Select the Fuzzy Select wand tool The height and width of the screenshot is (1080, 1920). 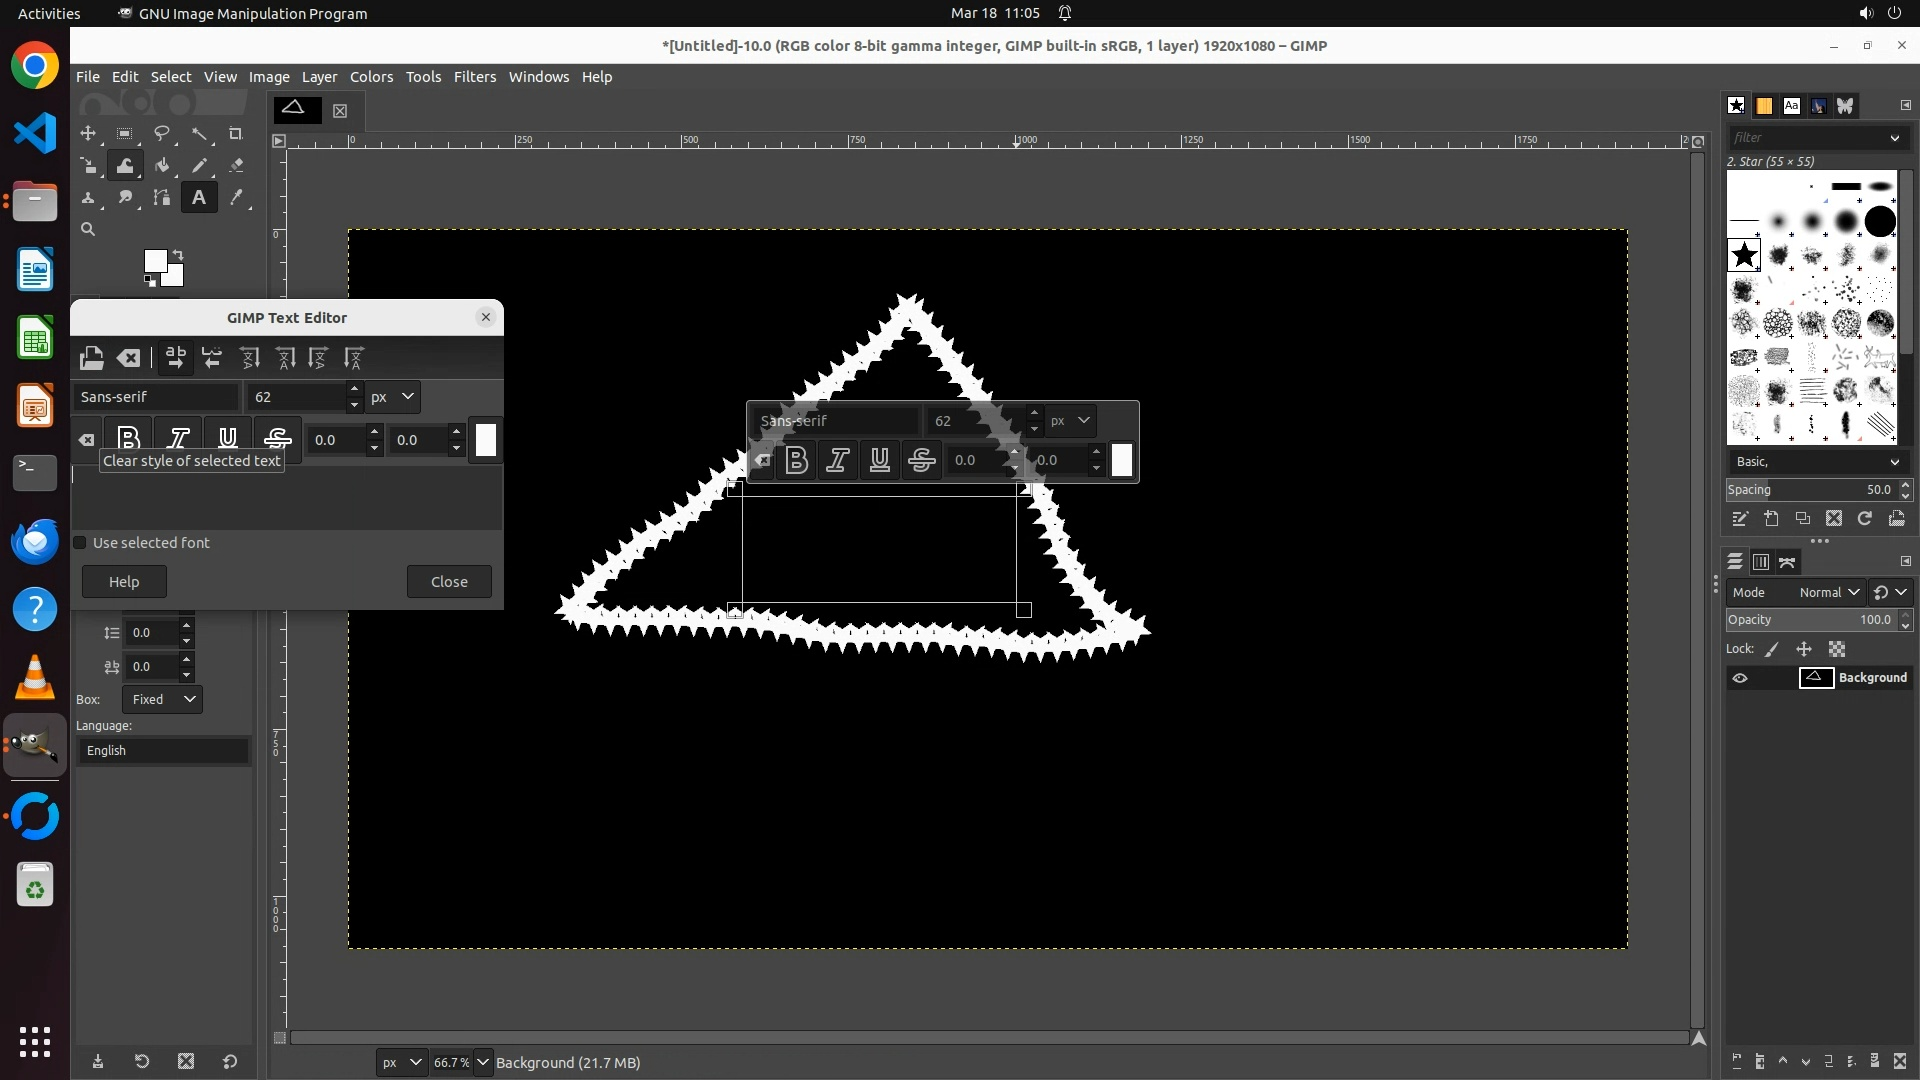[x=199, y=133]
